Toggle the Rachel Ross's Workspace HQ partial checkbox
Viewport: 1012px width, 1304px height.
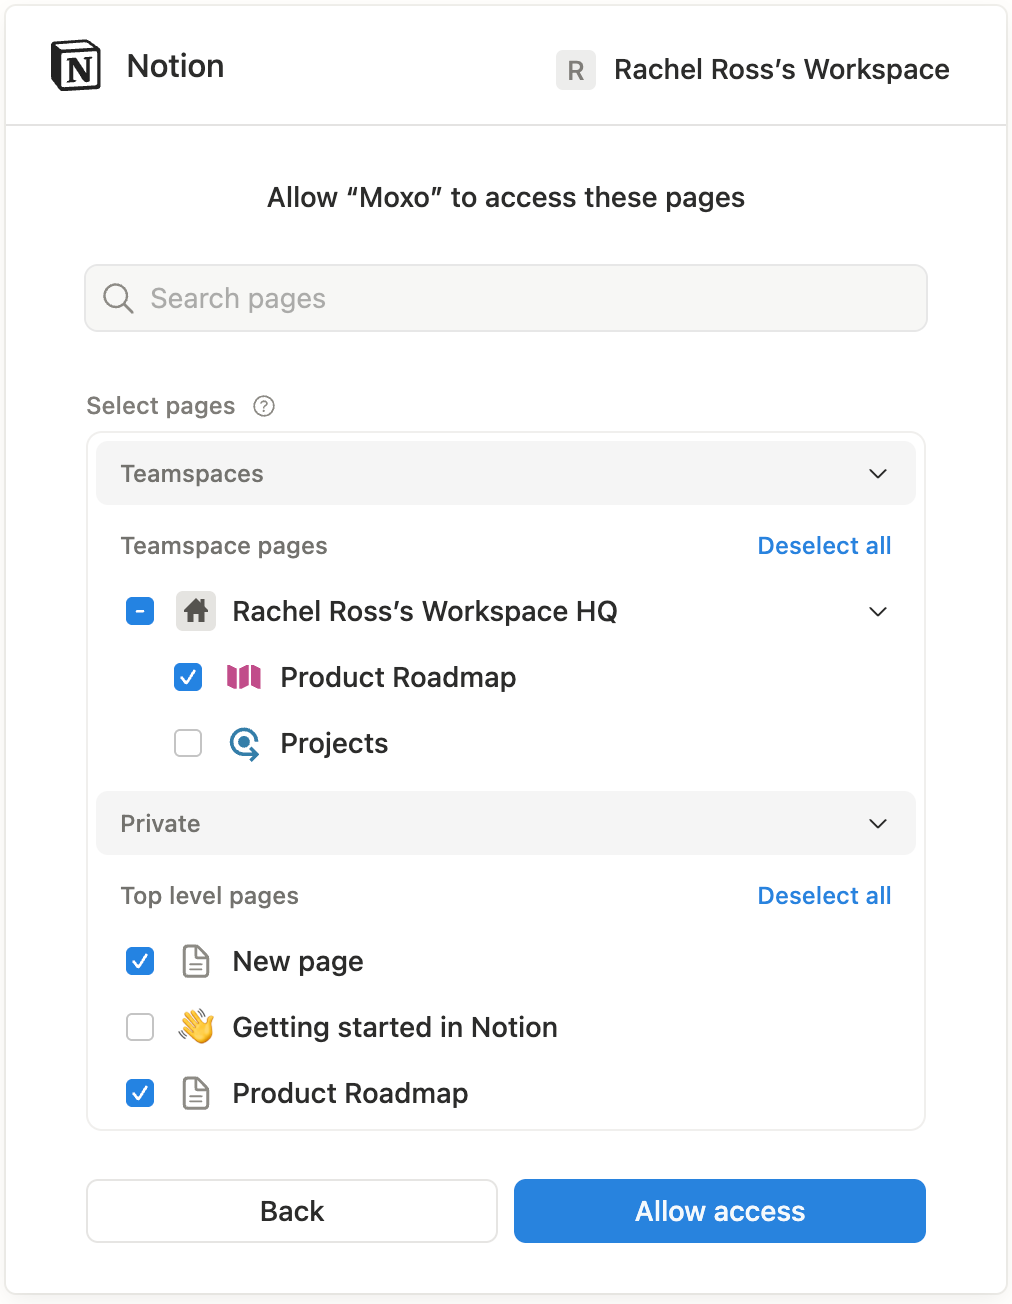click(x=140, y=611)
